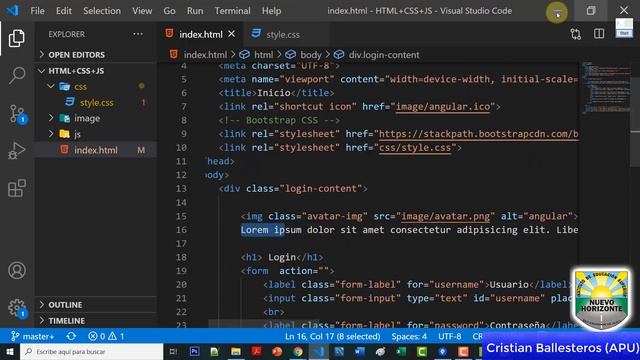Click the Open Changes compare icon
The image size is (640, 360).
click(576, 34)
